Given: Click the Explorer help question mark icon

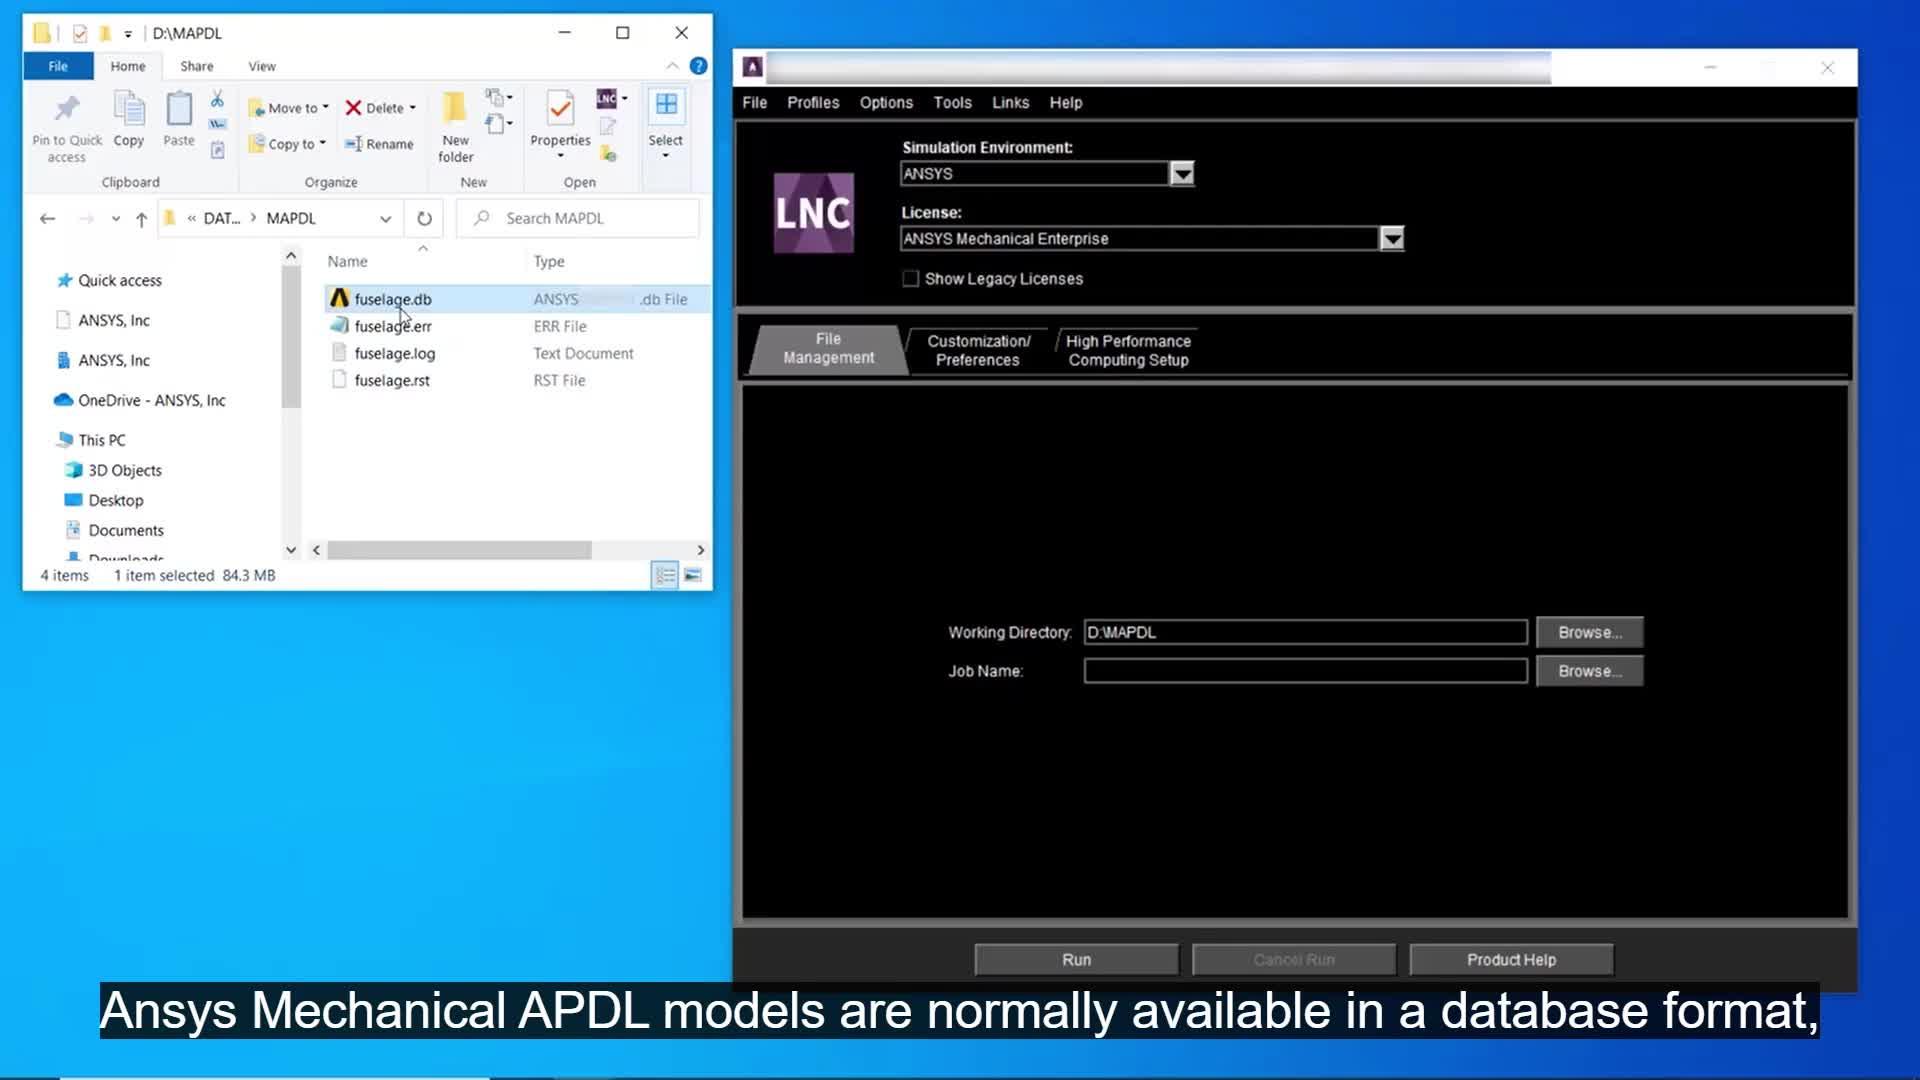Looking at the screenshot, I should pyautogui.click(x=698, y=66).
